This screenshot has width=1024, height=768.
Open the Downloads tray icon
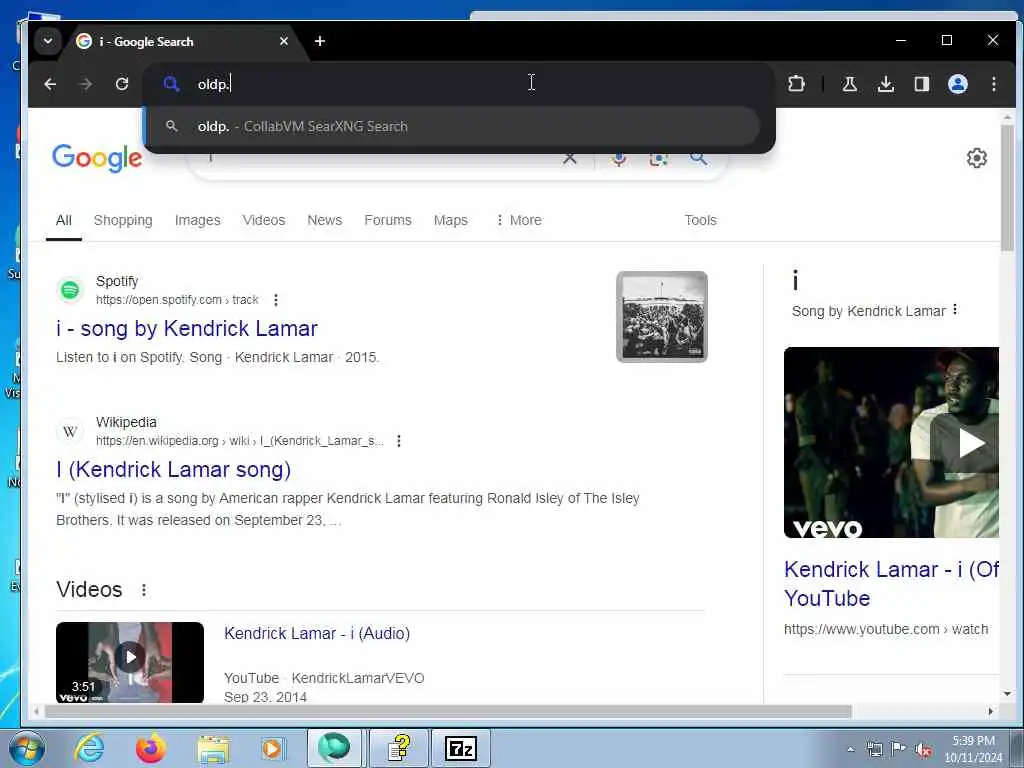886,84
